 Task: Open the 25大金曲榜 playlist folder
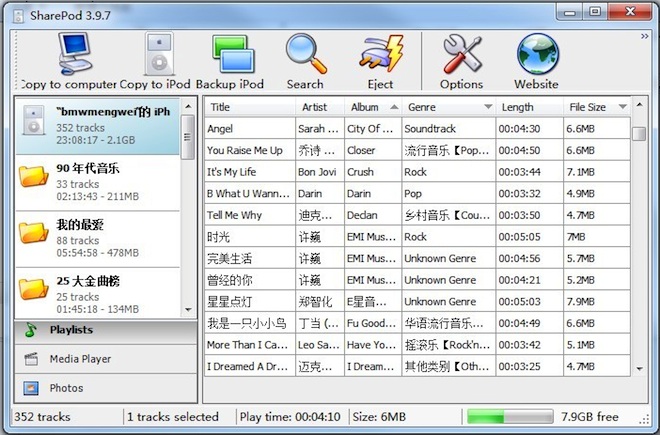click(98, 293)
